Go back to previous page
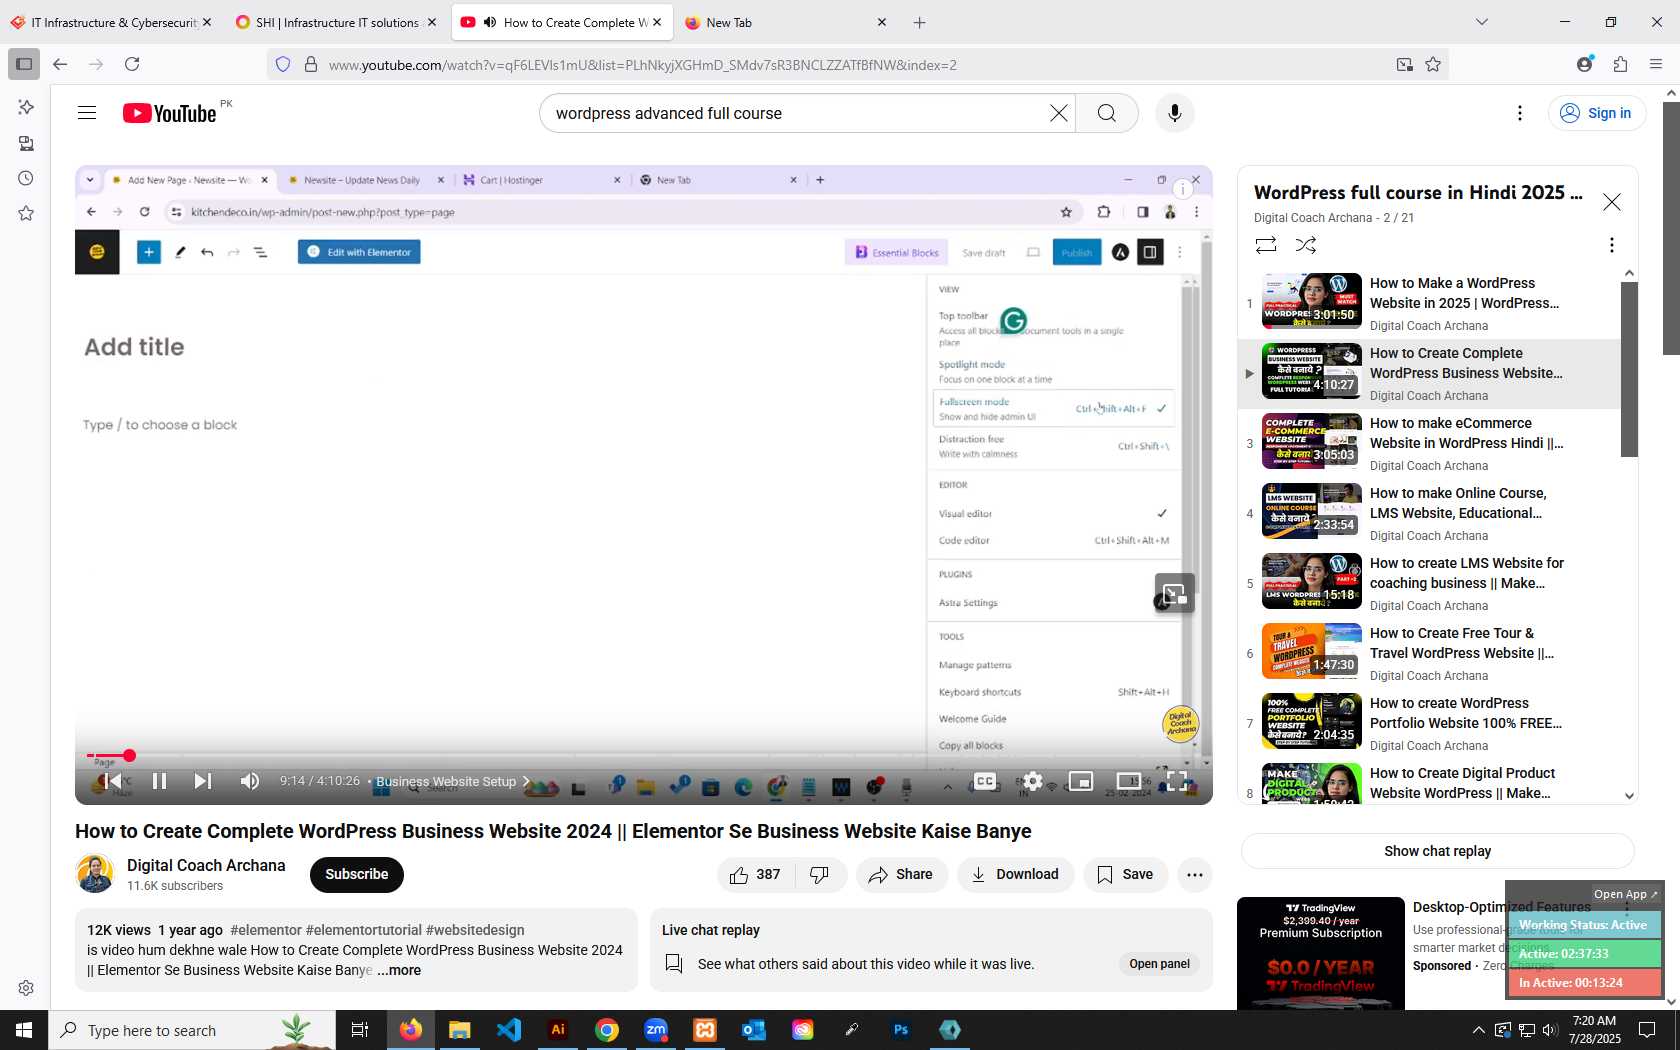 pyautogui.click(x=60, y=64)
